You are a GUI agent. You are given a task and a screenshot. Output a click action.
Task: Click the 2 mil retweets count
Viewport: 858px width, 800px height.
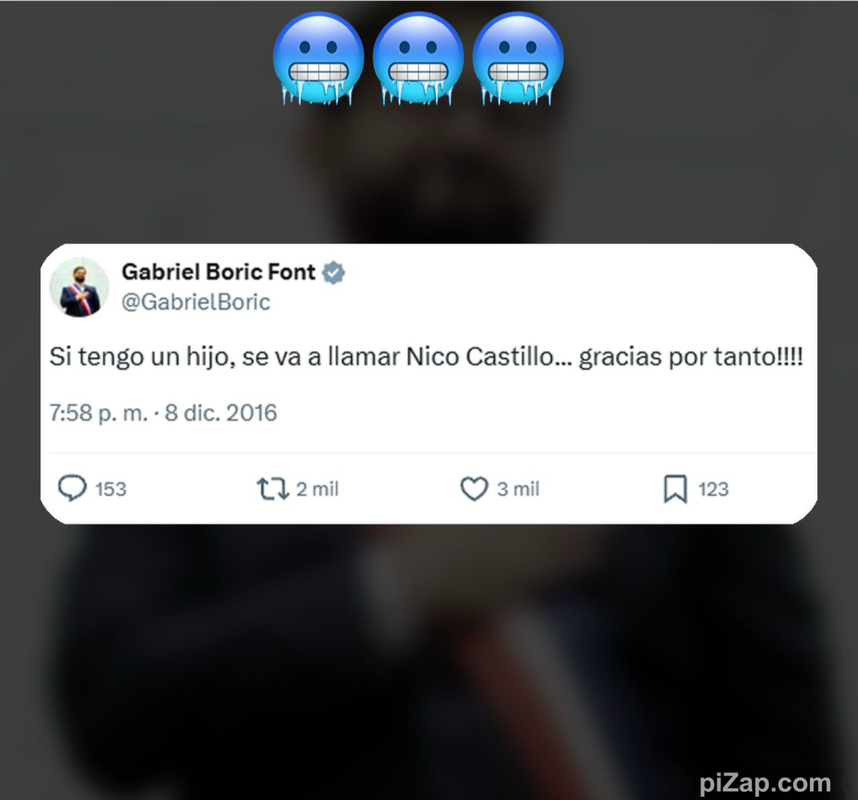tap(317, 489)
